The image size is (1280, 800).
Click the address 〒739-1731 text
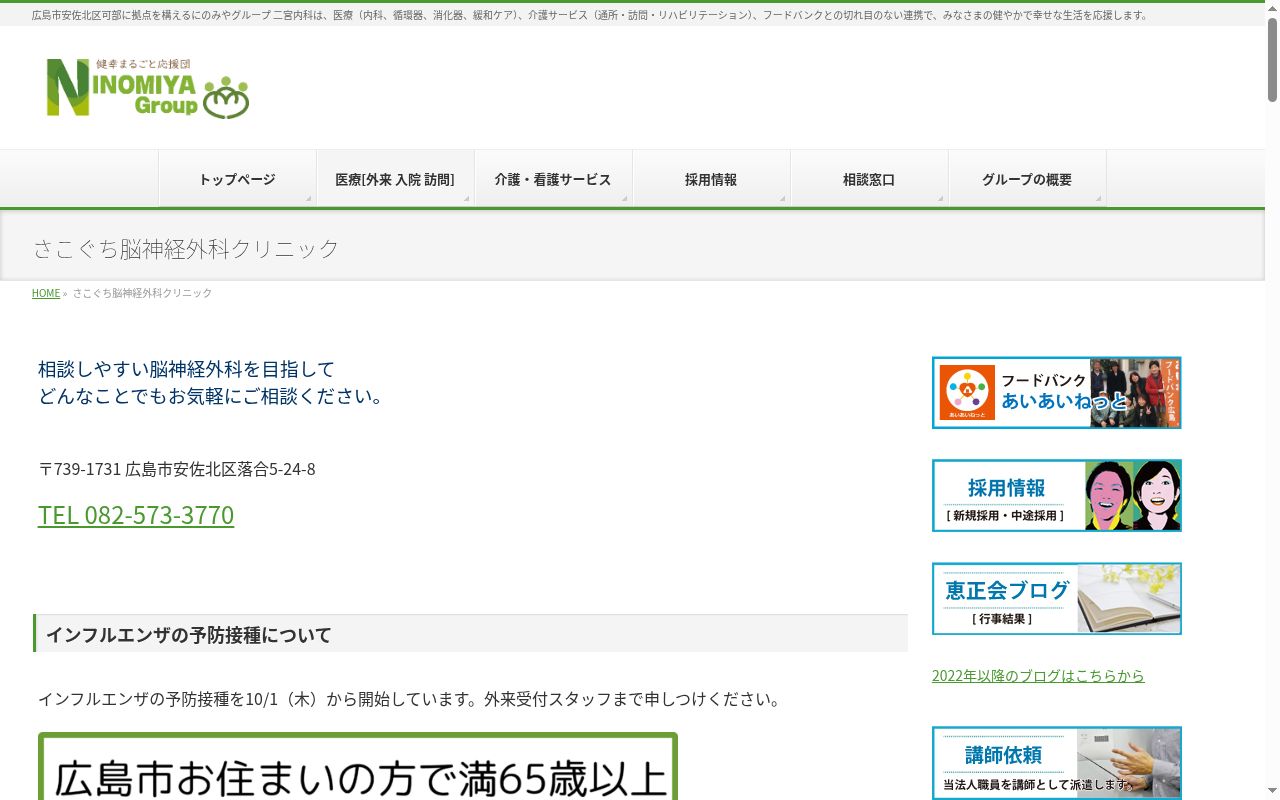177,469
